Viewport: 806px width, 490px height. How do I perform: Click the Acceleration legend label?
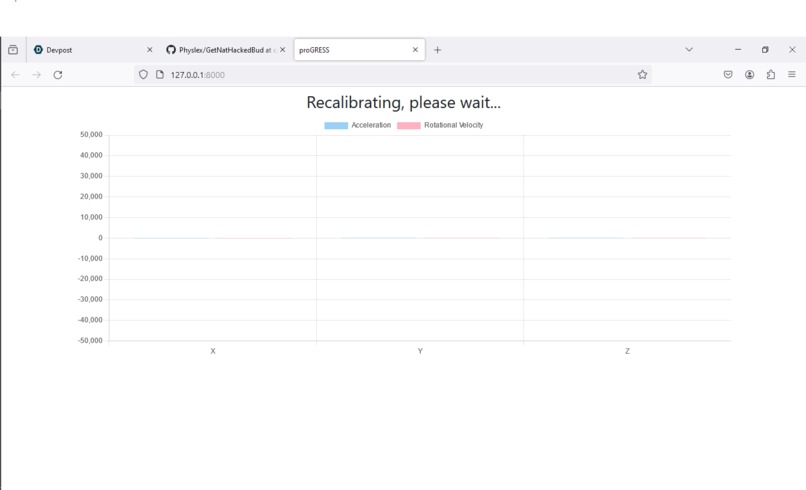point(371,125)
